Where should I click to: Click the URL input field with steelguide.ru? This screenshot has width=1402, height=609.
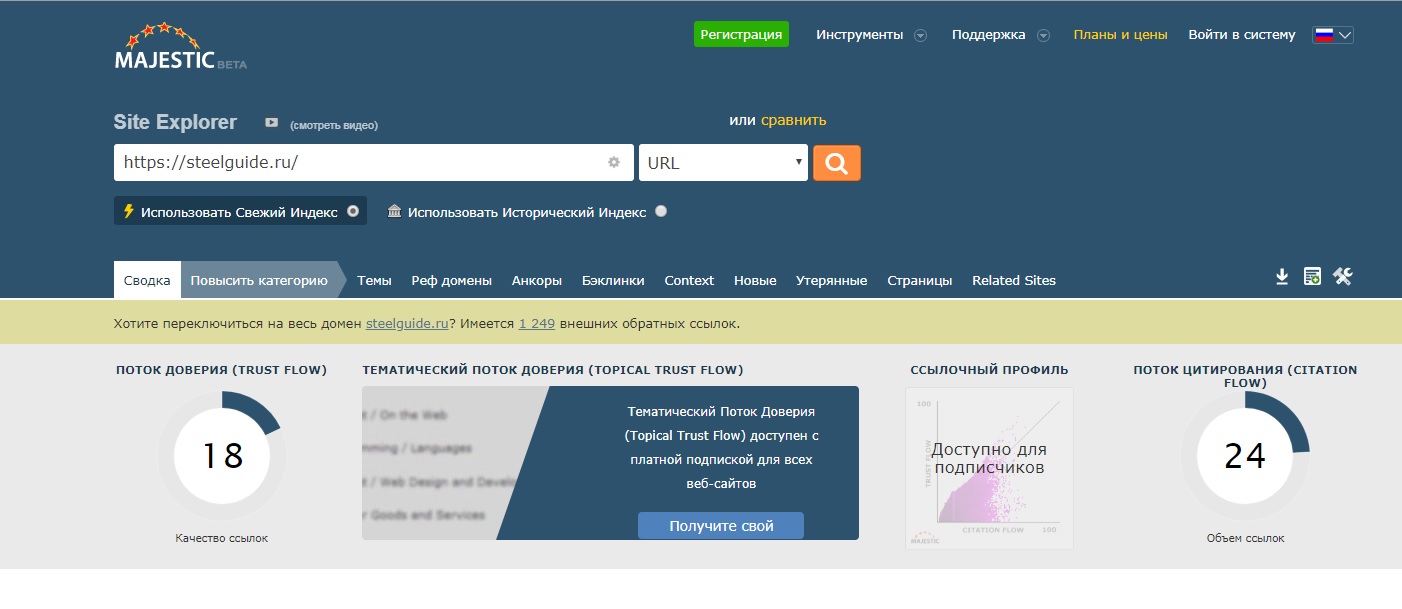click(374, 163)
